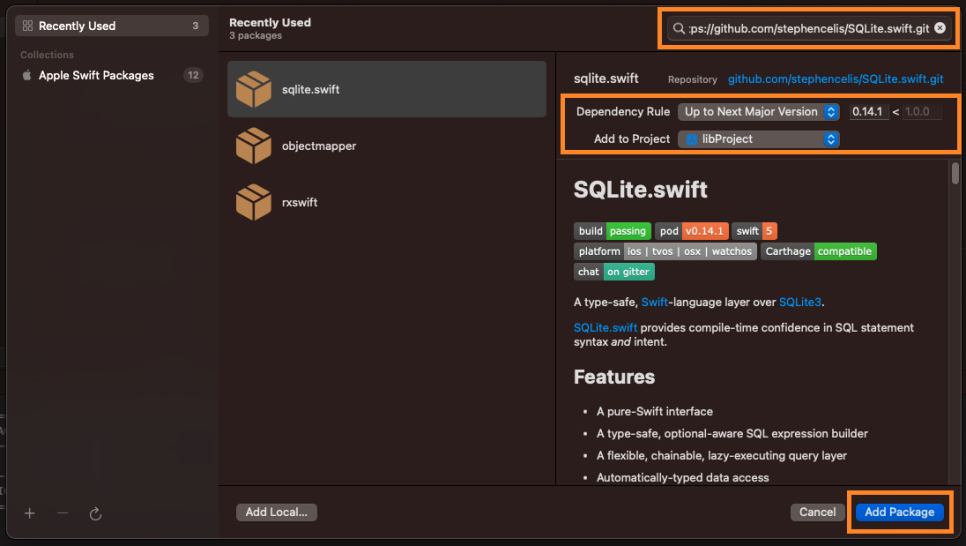Click the count badge 12 next to Apple Swift Packages
966x546 pixels.
click(x=193, y=75)
